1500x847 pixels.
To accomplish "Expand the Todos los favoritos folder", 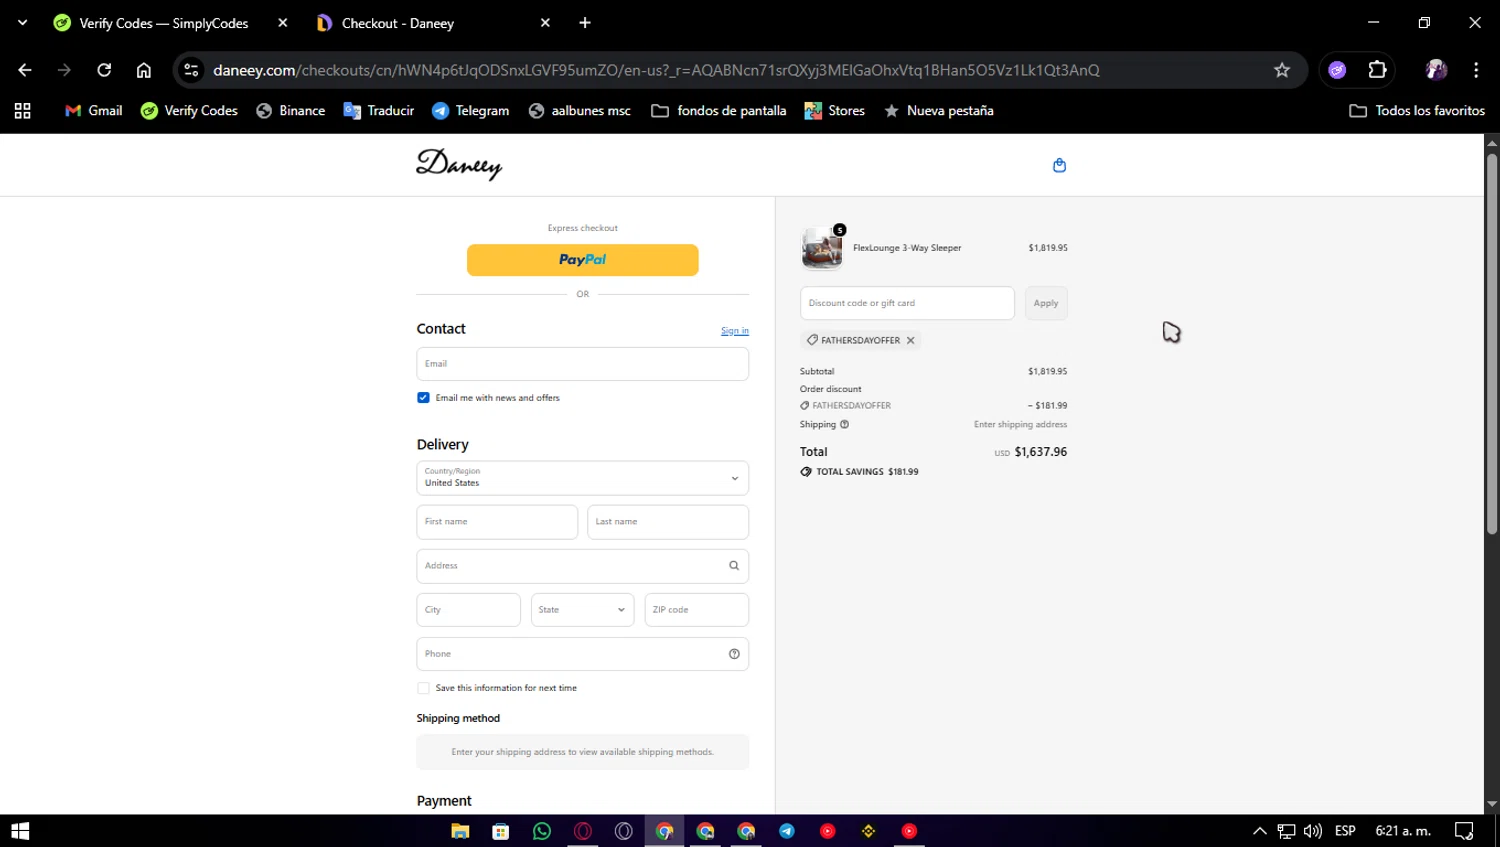I will coord(1417,111).
